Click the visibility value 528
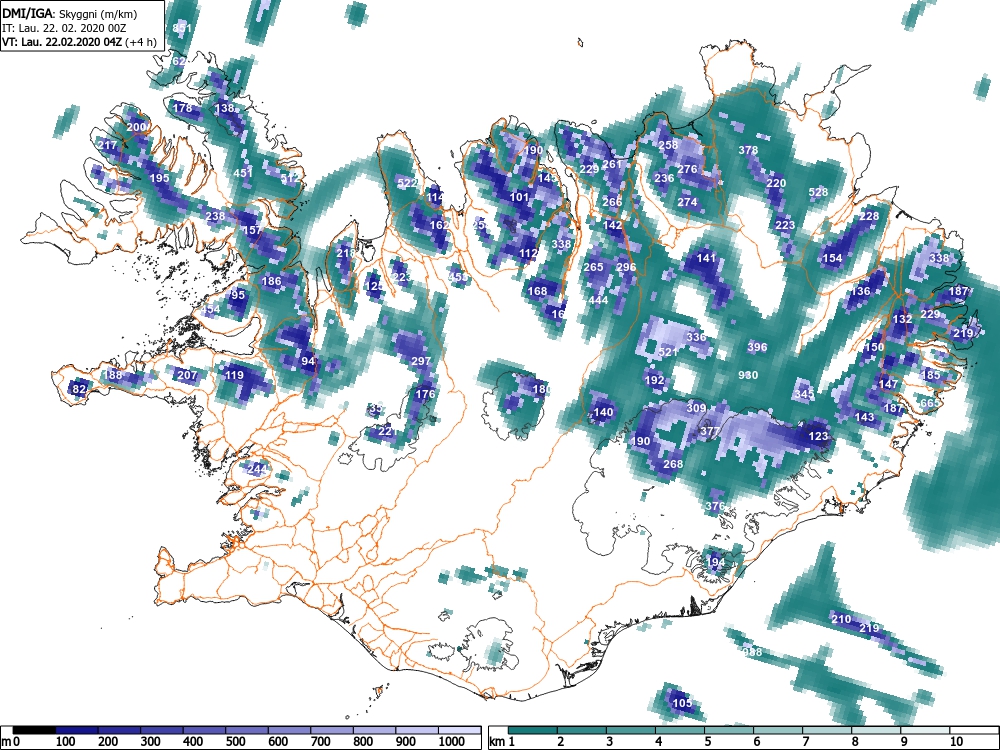Viewport: 1000px width, 750px height. 818,192
